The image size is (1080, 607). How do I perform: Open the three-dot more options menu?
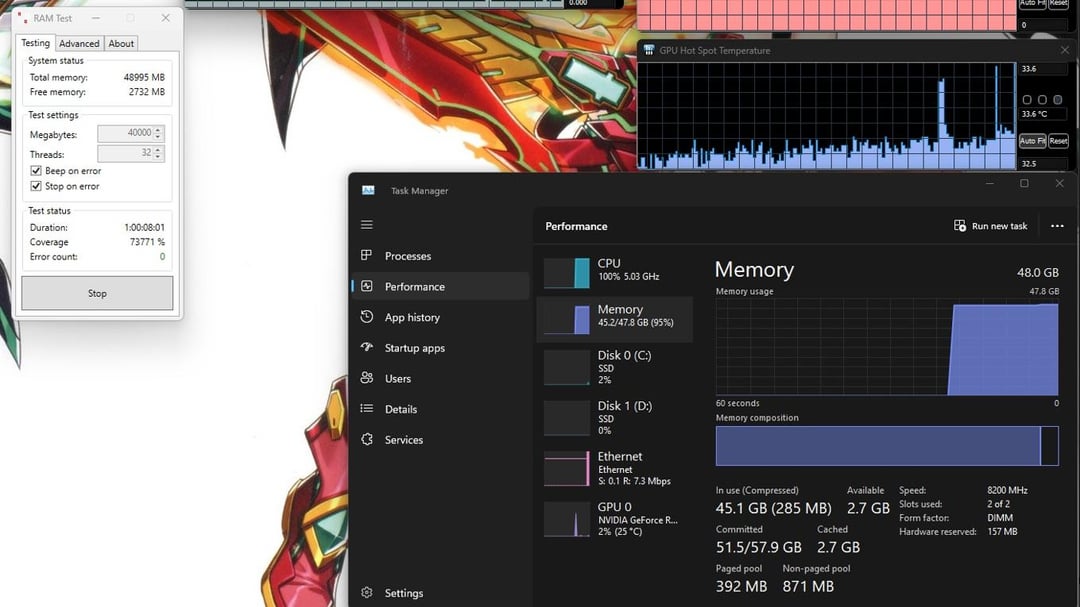(x=1057, y=226)
